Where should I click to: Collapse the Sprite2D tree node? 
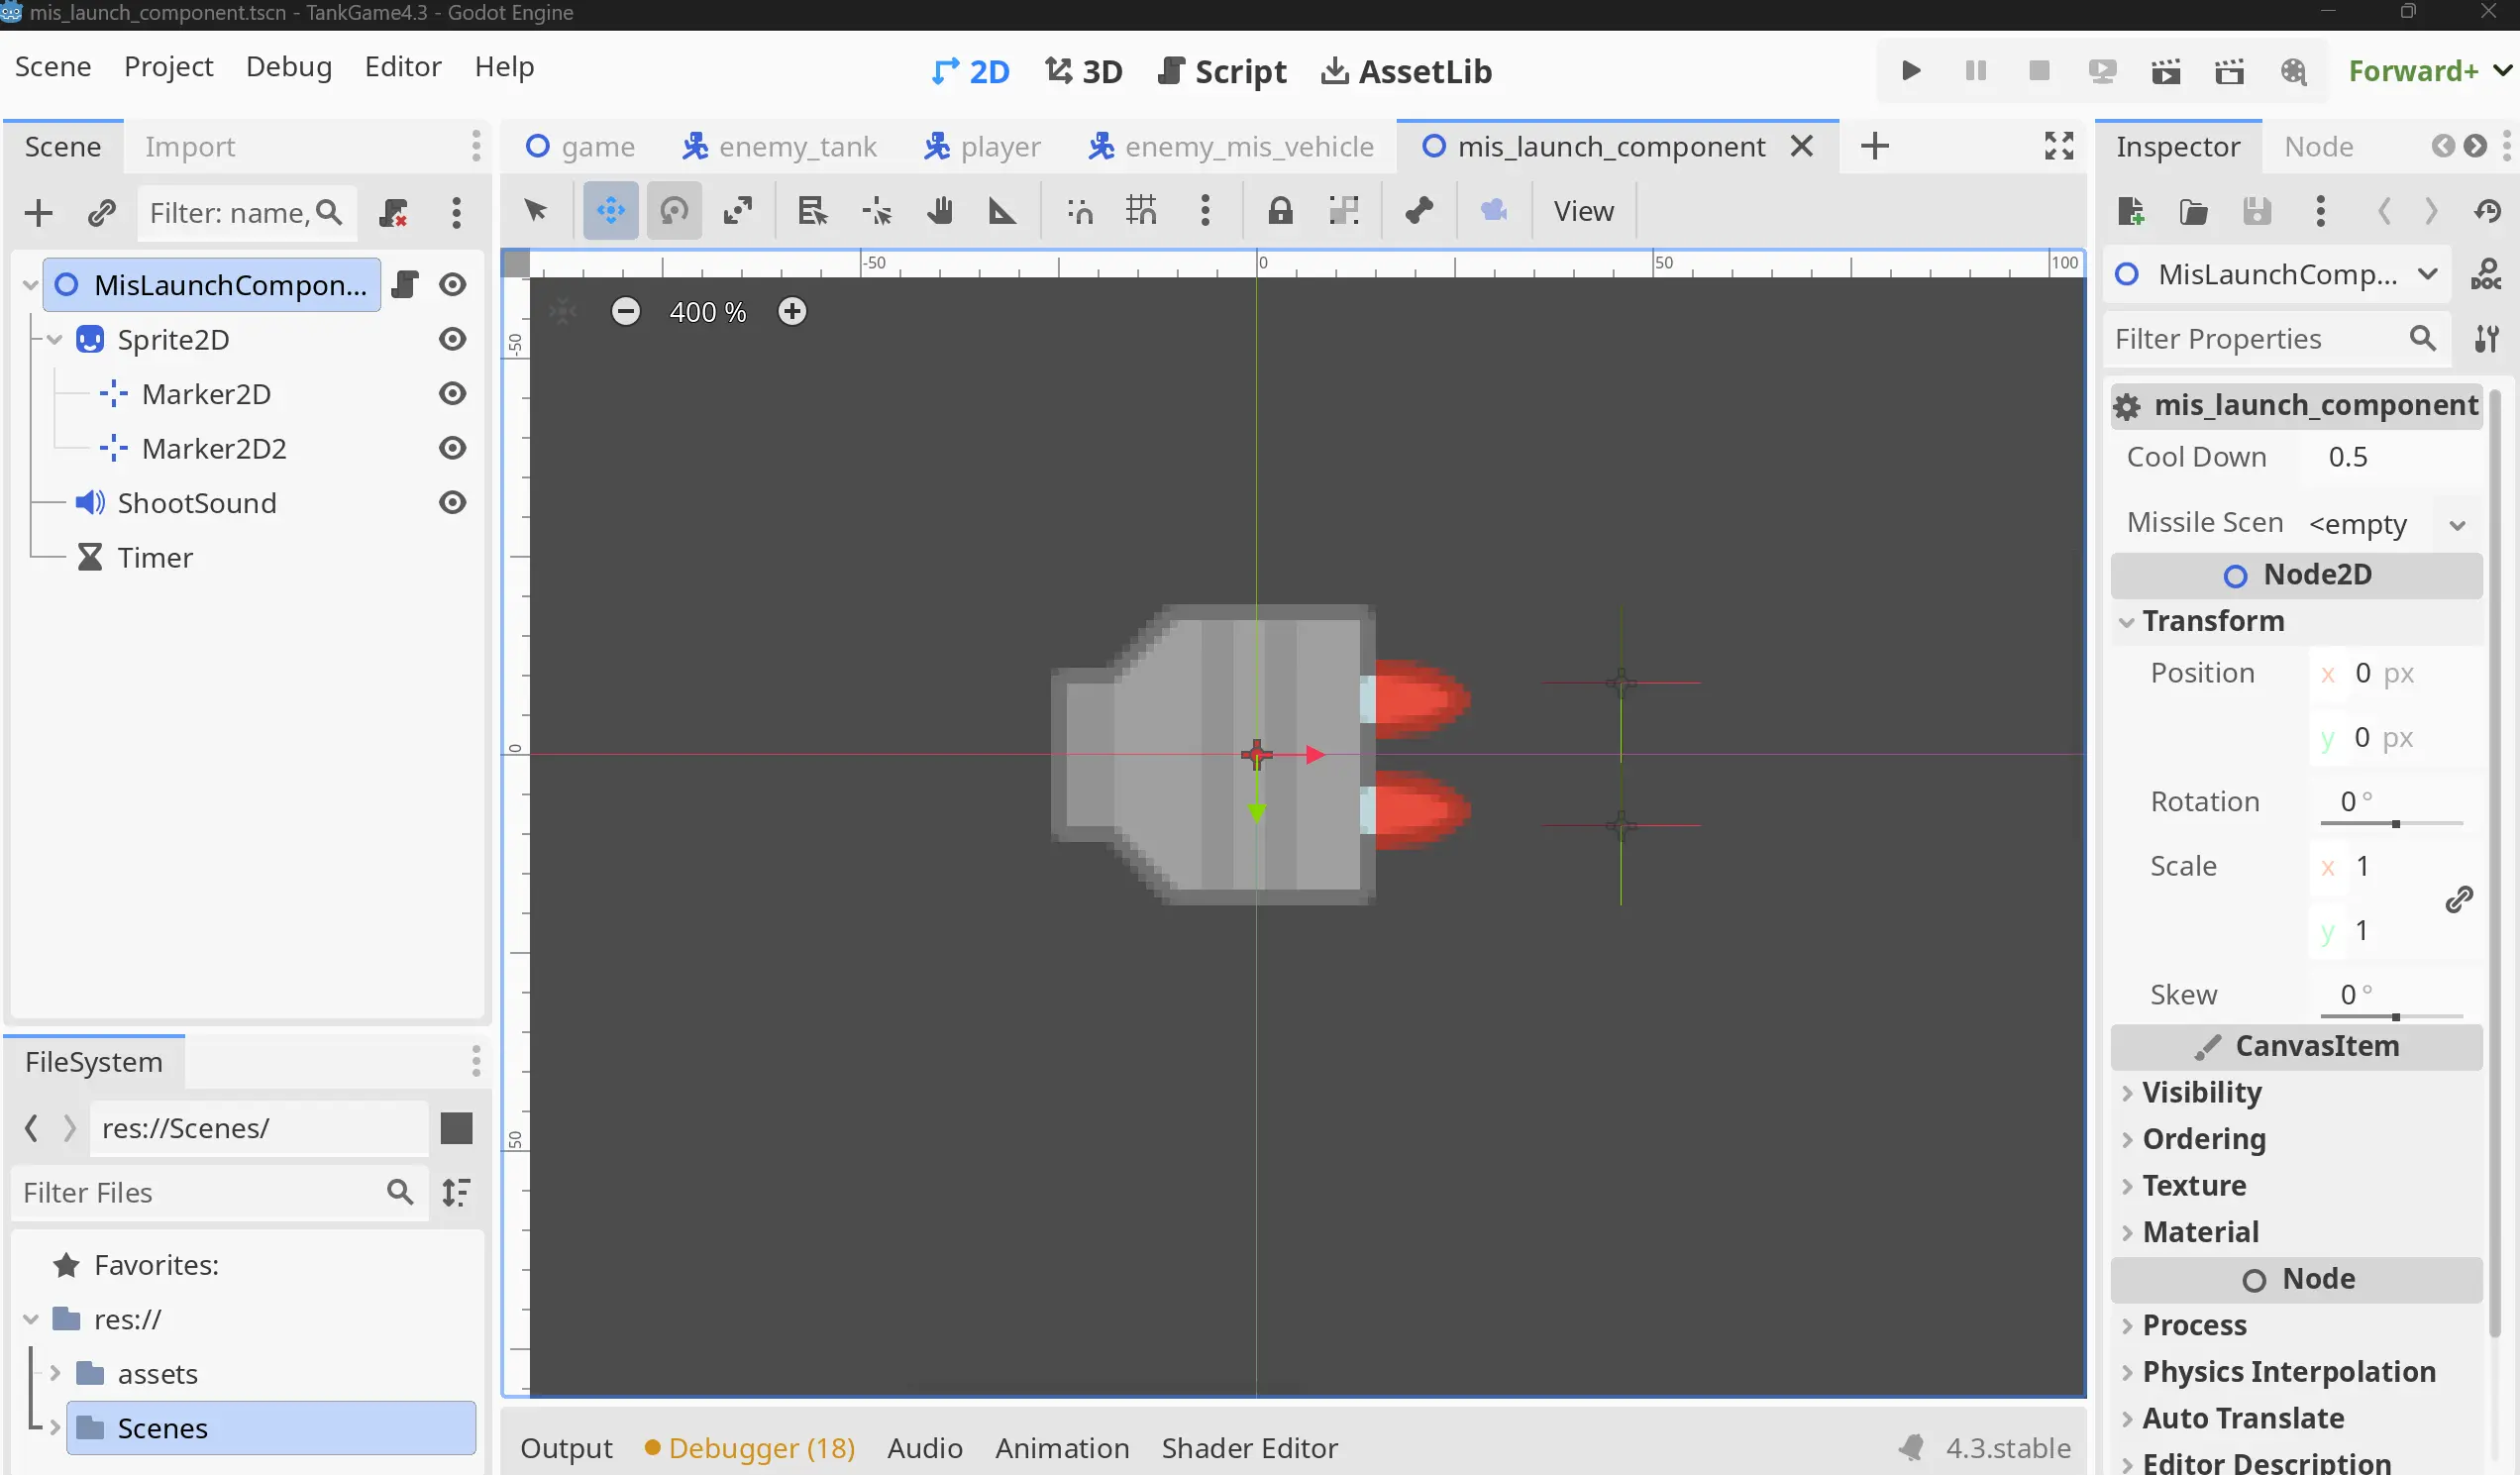point(55,340)
